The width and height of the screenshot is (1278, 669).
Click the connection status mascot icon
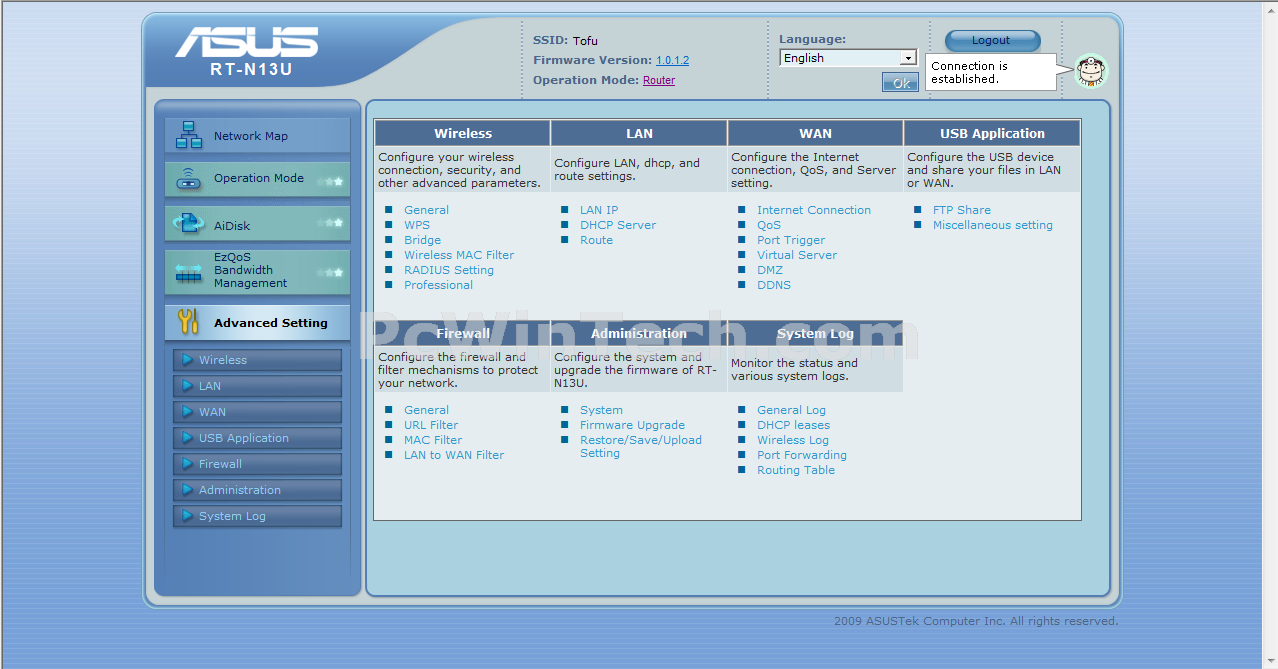(1091, 72)
